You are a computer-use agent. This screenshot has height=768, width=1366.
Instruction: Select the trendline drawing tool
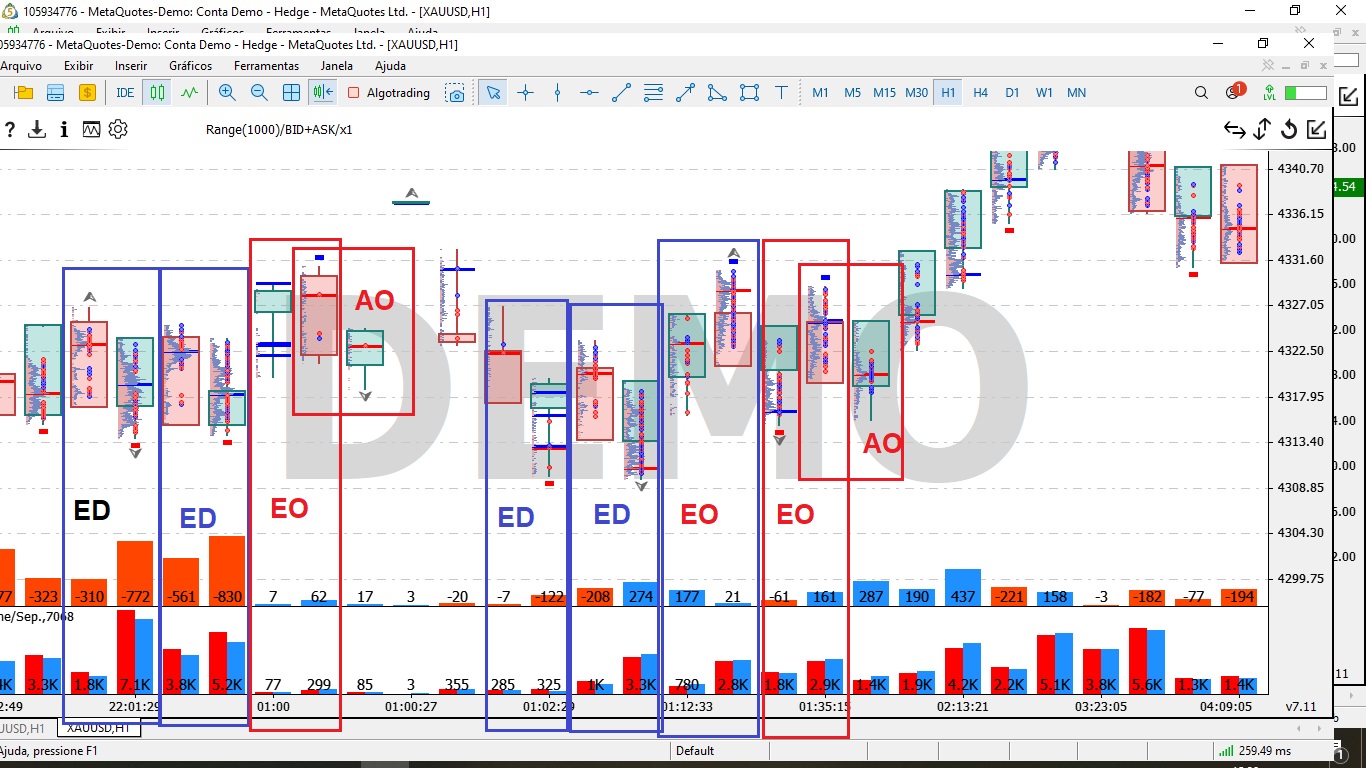[x=621, y=93]
